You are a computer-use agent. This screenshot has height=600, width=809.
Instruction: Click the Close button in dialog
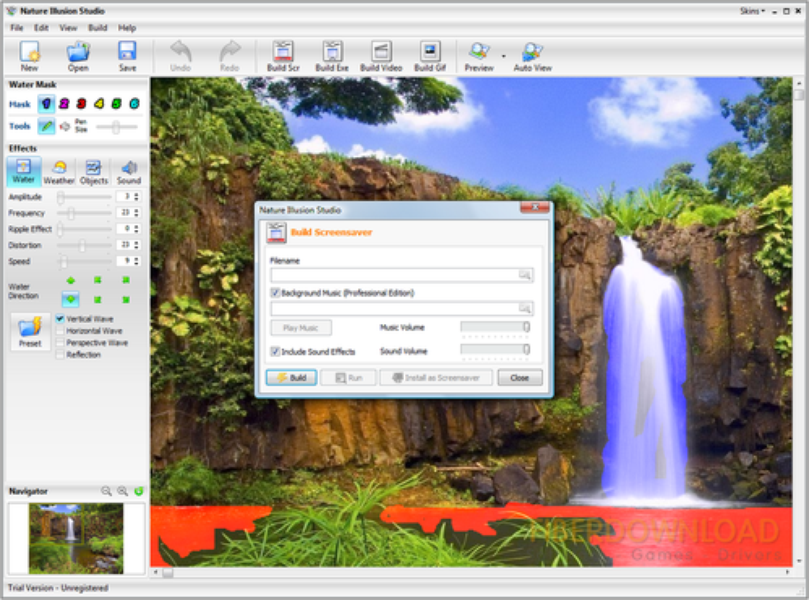pos(519,378)
